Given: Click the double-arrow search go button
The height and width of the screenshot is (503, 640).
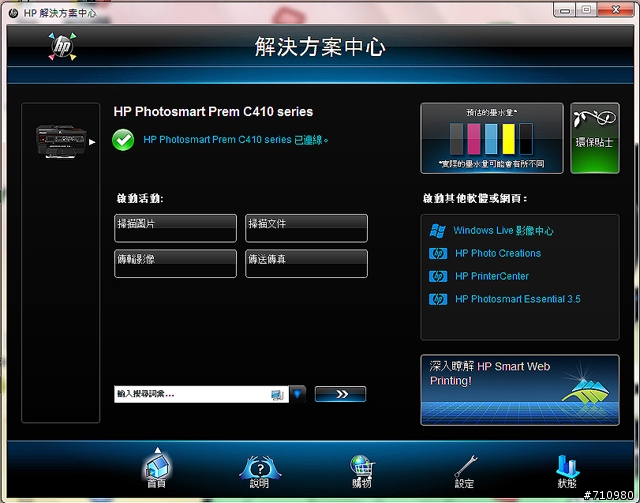Looking at the screenshot, I should click(x=340, y=394).
